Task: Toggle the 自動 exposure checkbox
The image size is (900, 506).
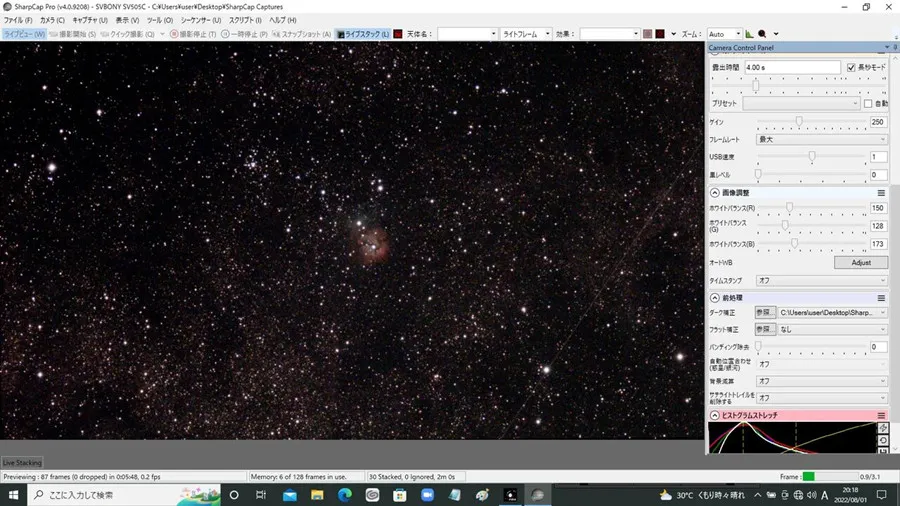Action: (868, 104)
